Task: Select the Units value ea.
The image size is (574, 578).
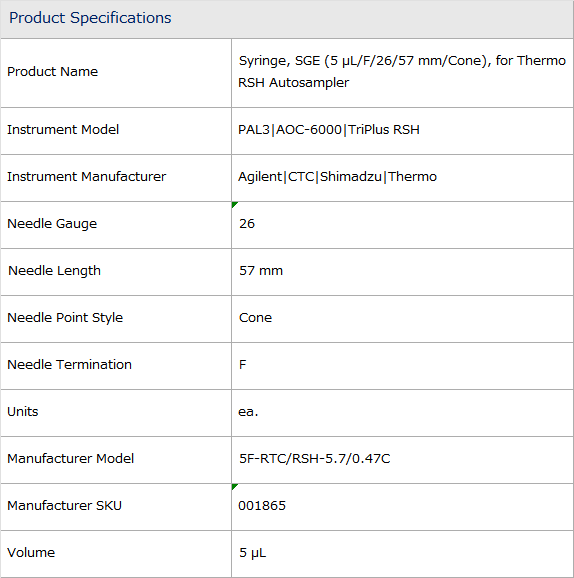Action: 248,412
